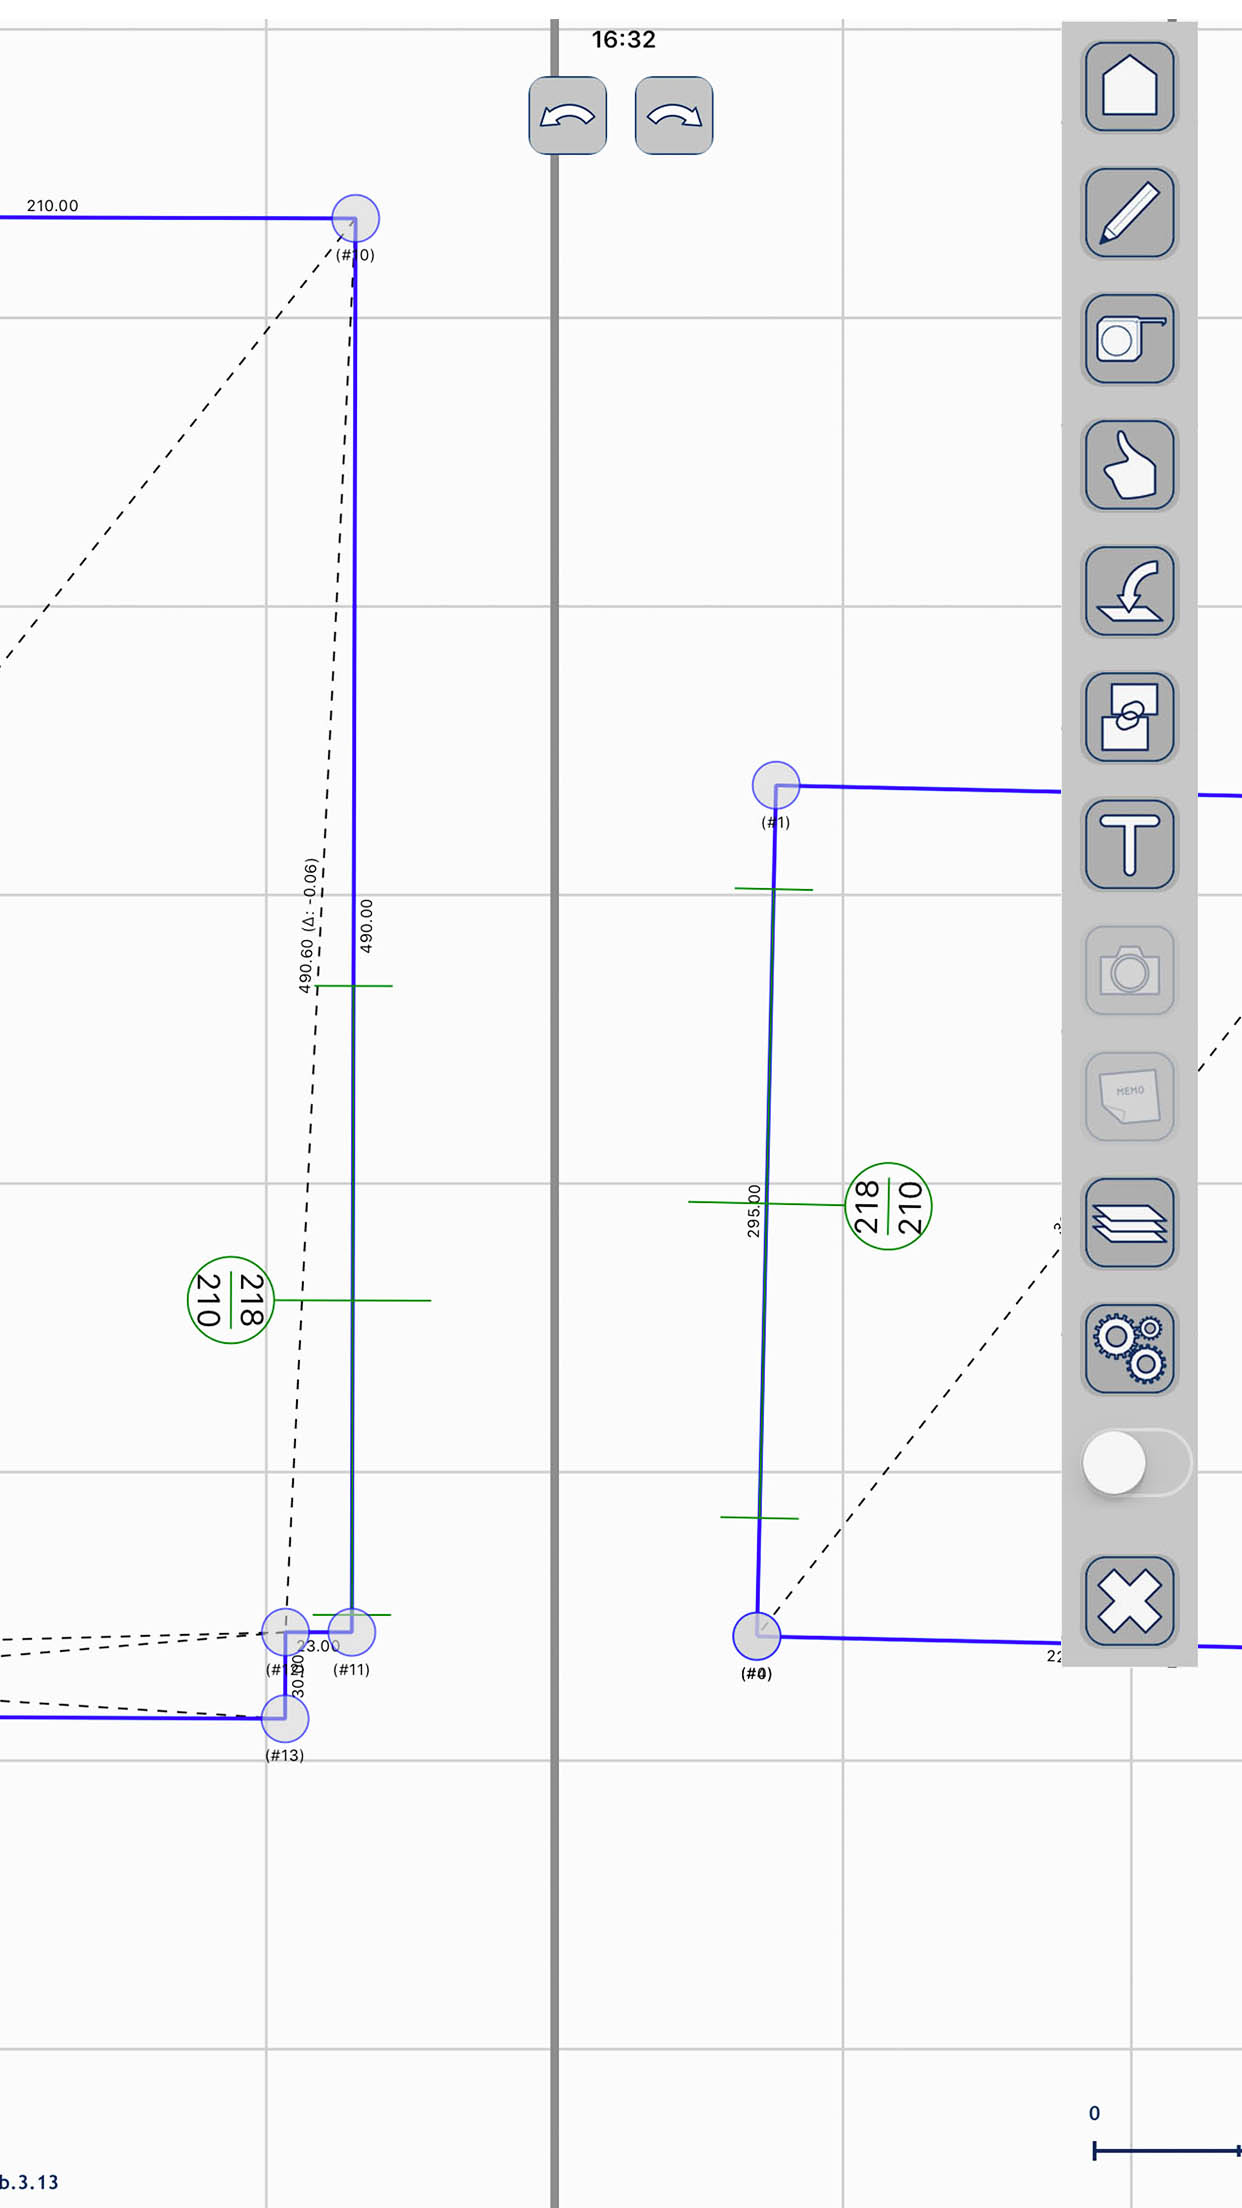The width and height of the screenshot is (1242, 2208).
Task: Select corner point #11
Action: 351,1632
